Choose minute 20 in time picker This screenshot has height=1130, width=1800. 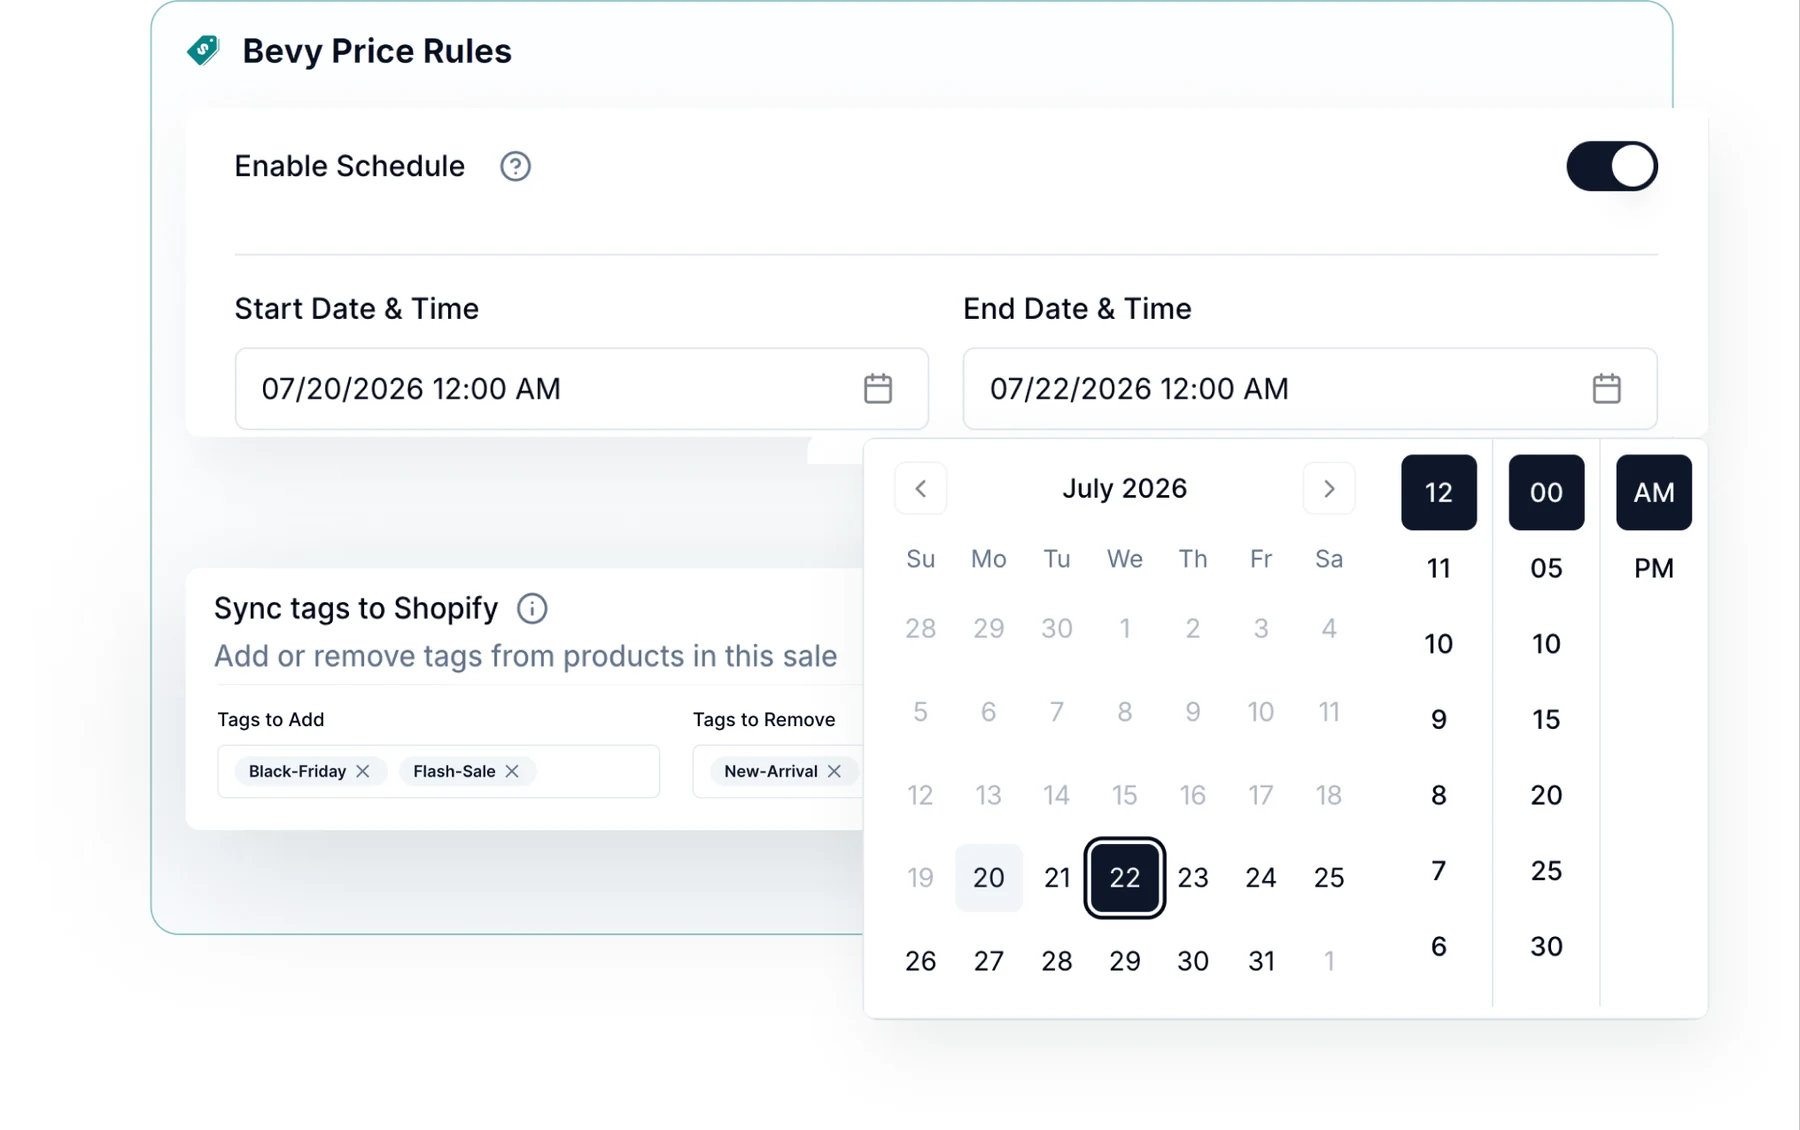point(1547,795)
